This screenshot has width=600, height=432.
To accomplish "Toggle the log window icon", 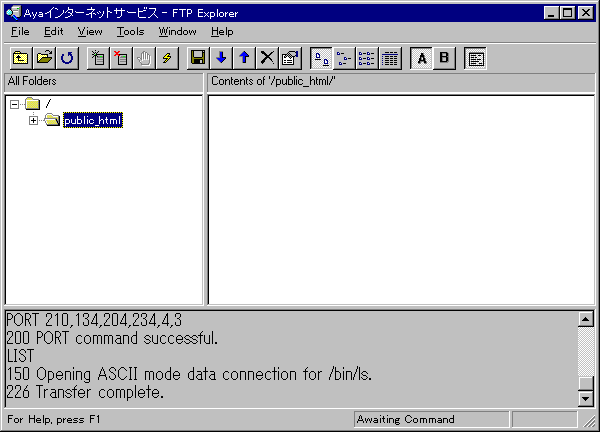I will coord(475,58).
